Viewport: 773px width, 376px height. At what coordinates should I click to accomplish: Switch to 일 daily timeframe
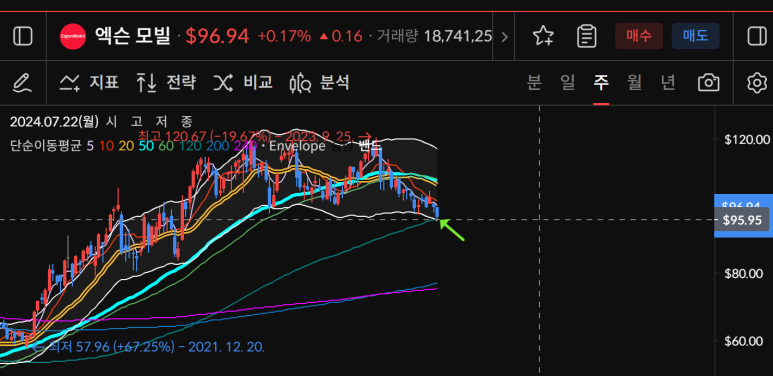click(x=568, y=82)
